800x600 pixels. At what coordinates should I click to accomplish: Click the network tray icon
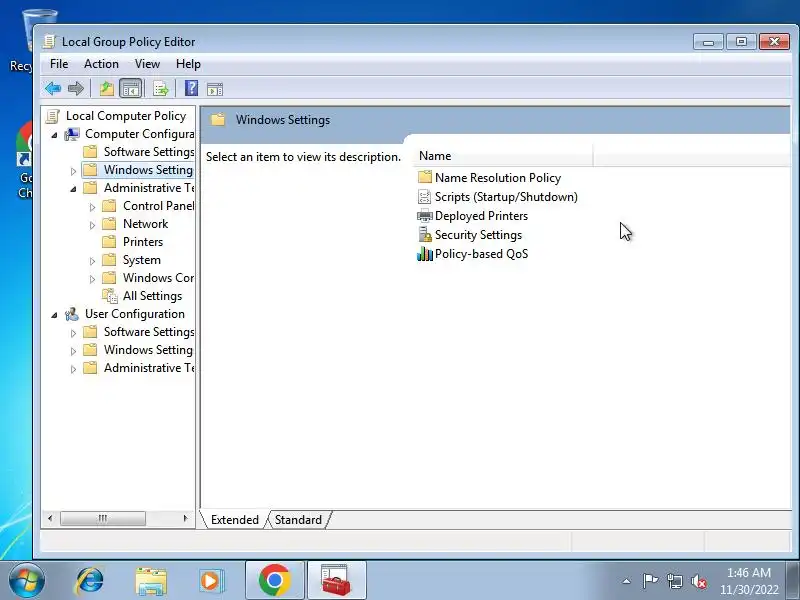click(x=674, y=581)
